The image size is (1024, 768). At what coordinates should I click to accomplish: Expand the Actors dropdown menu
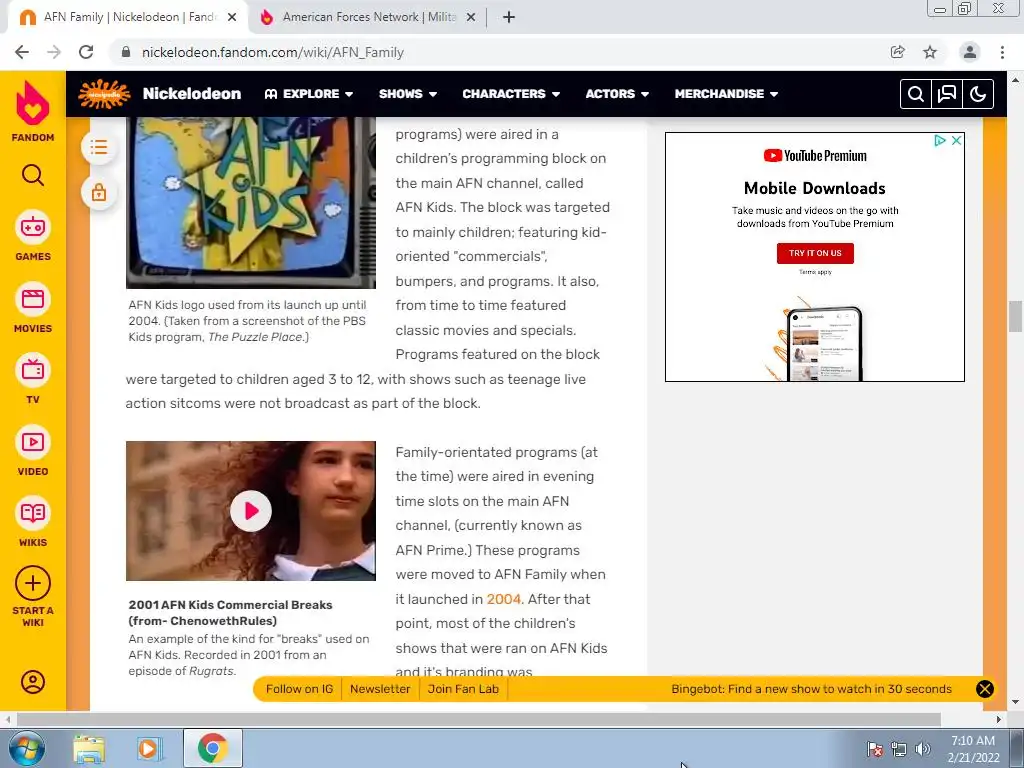[x=617, y=94]
